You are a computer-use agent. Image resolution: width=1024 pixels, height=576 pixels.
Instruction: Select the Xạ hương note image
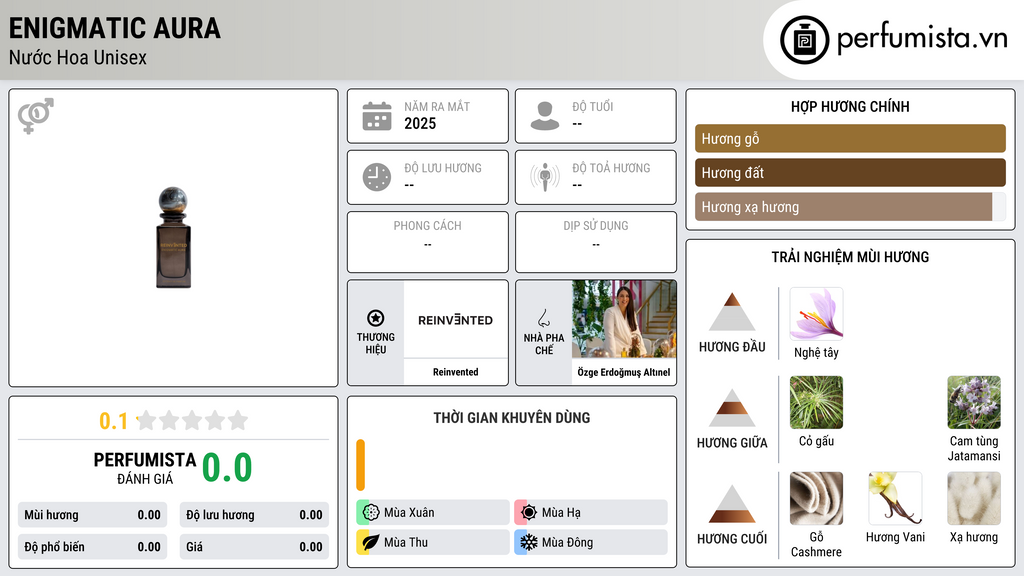[x=974, y=498]
